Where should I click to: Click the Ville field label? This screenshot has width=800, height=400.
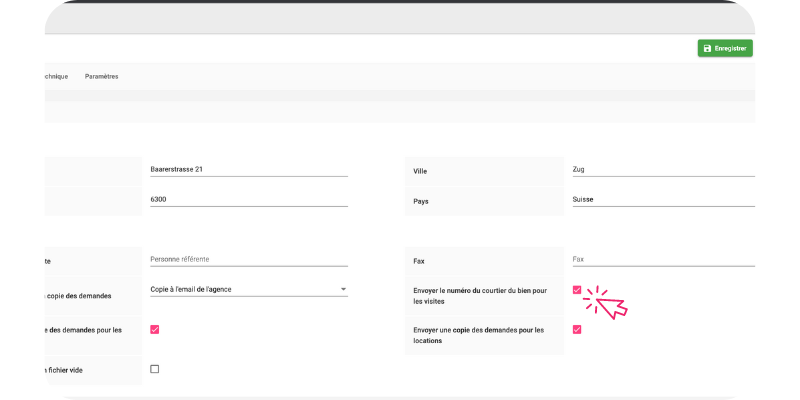(x=420, y=171)
